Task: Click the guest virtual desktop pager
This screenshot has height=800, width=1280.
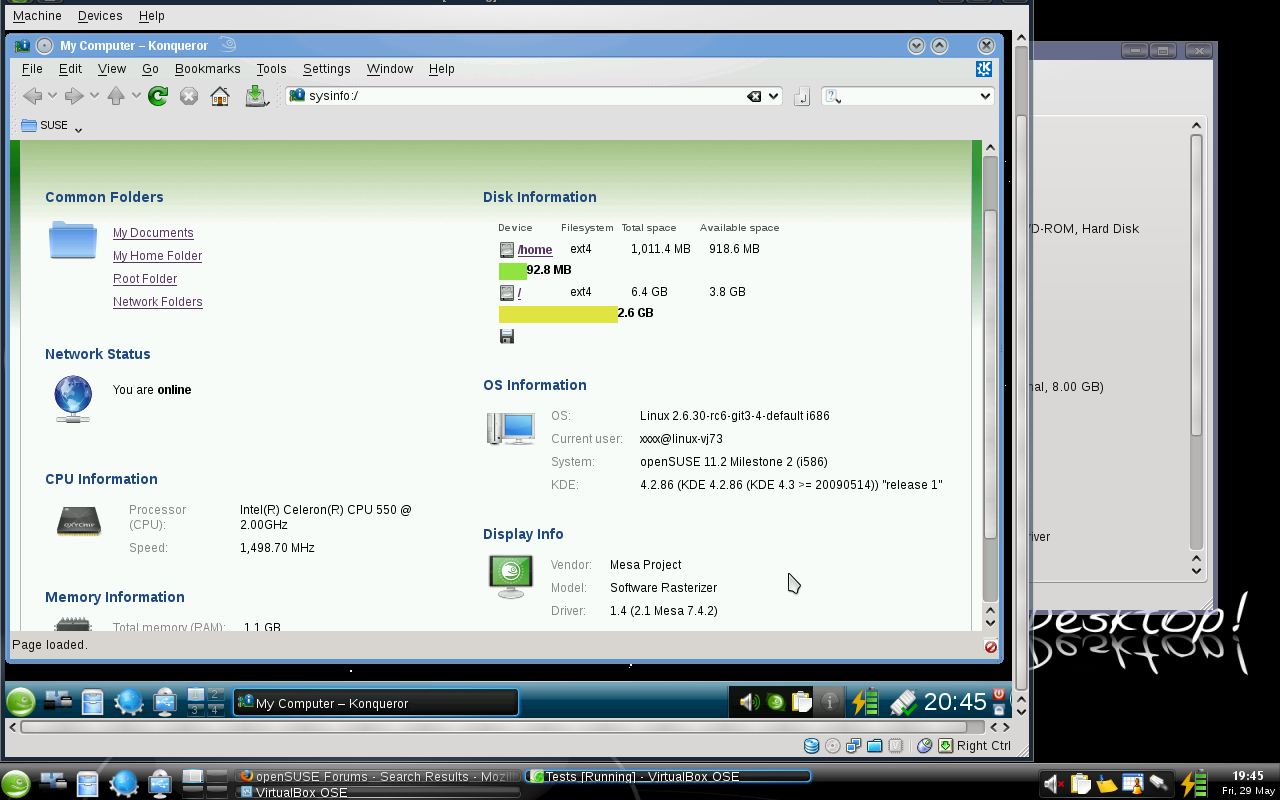Action: (x=205, y=702)
